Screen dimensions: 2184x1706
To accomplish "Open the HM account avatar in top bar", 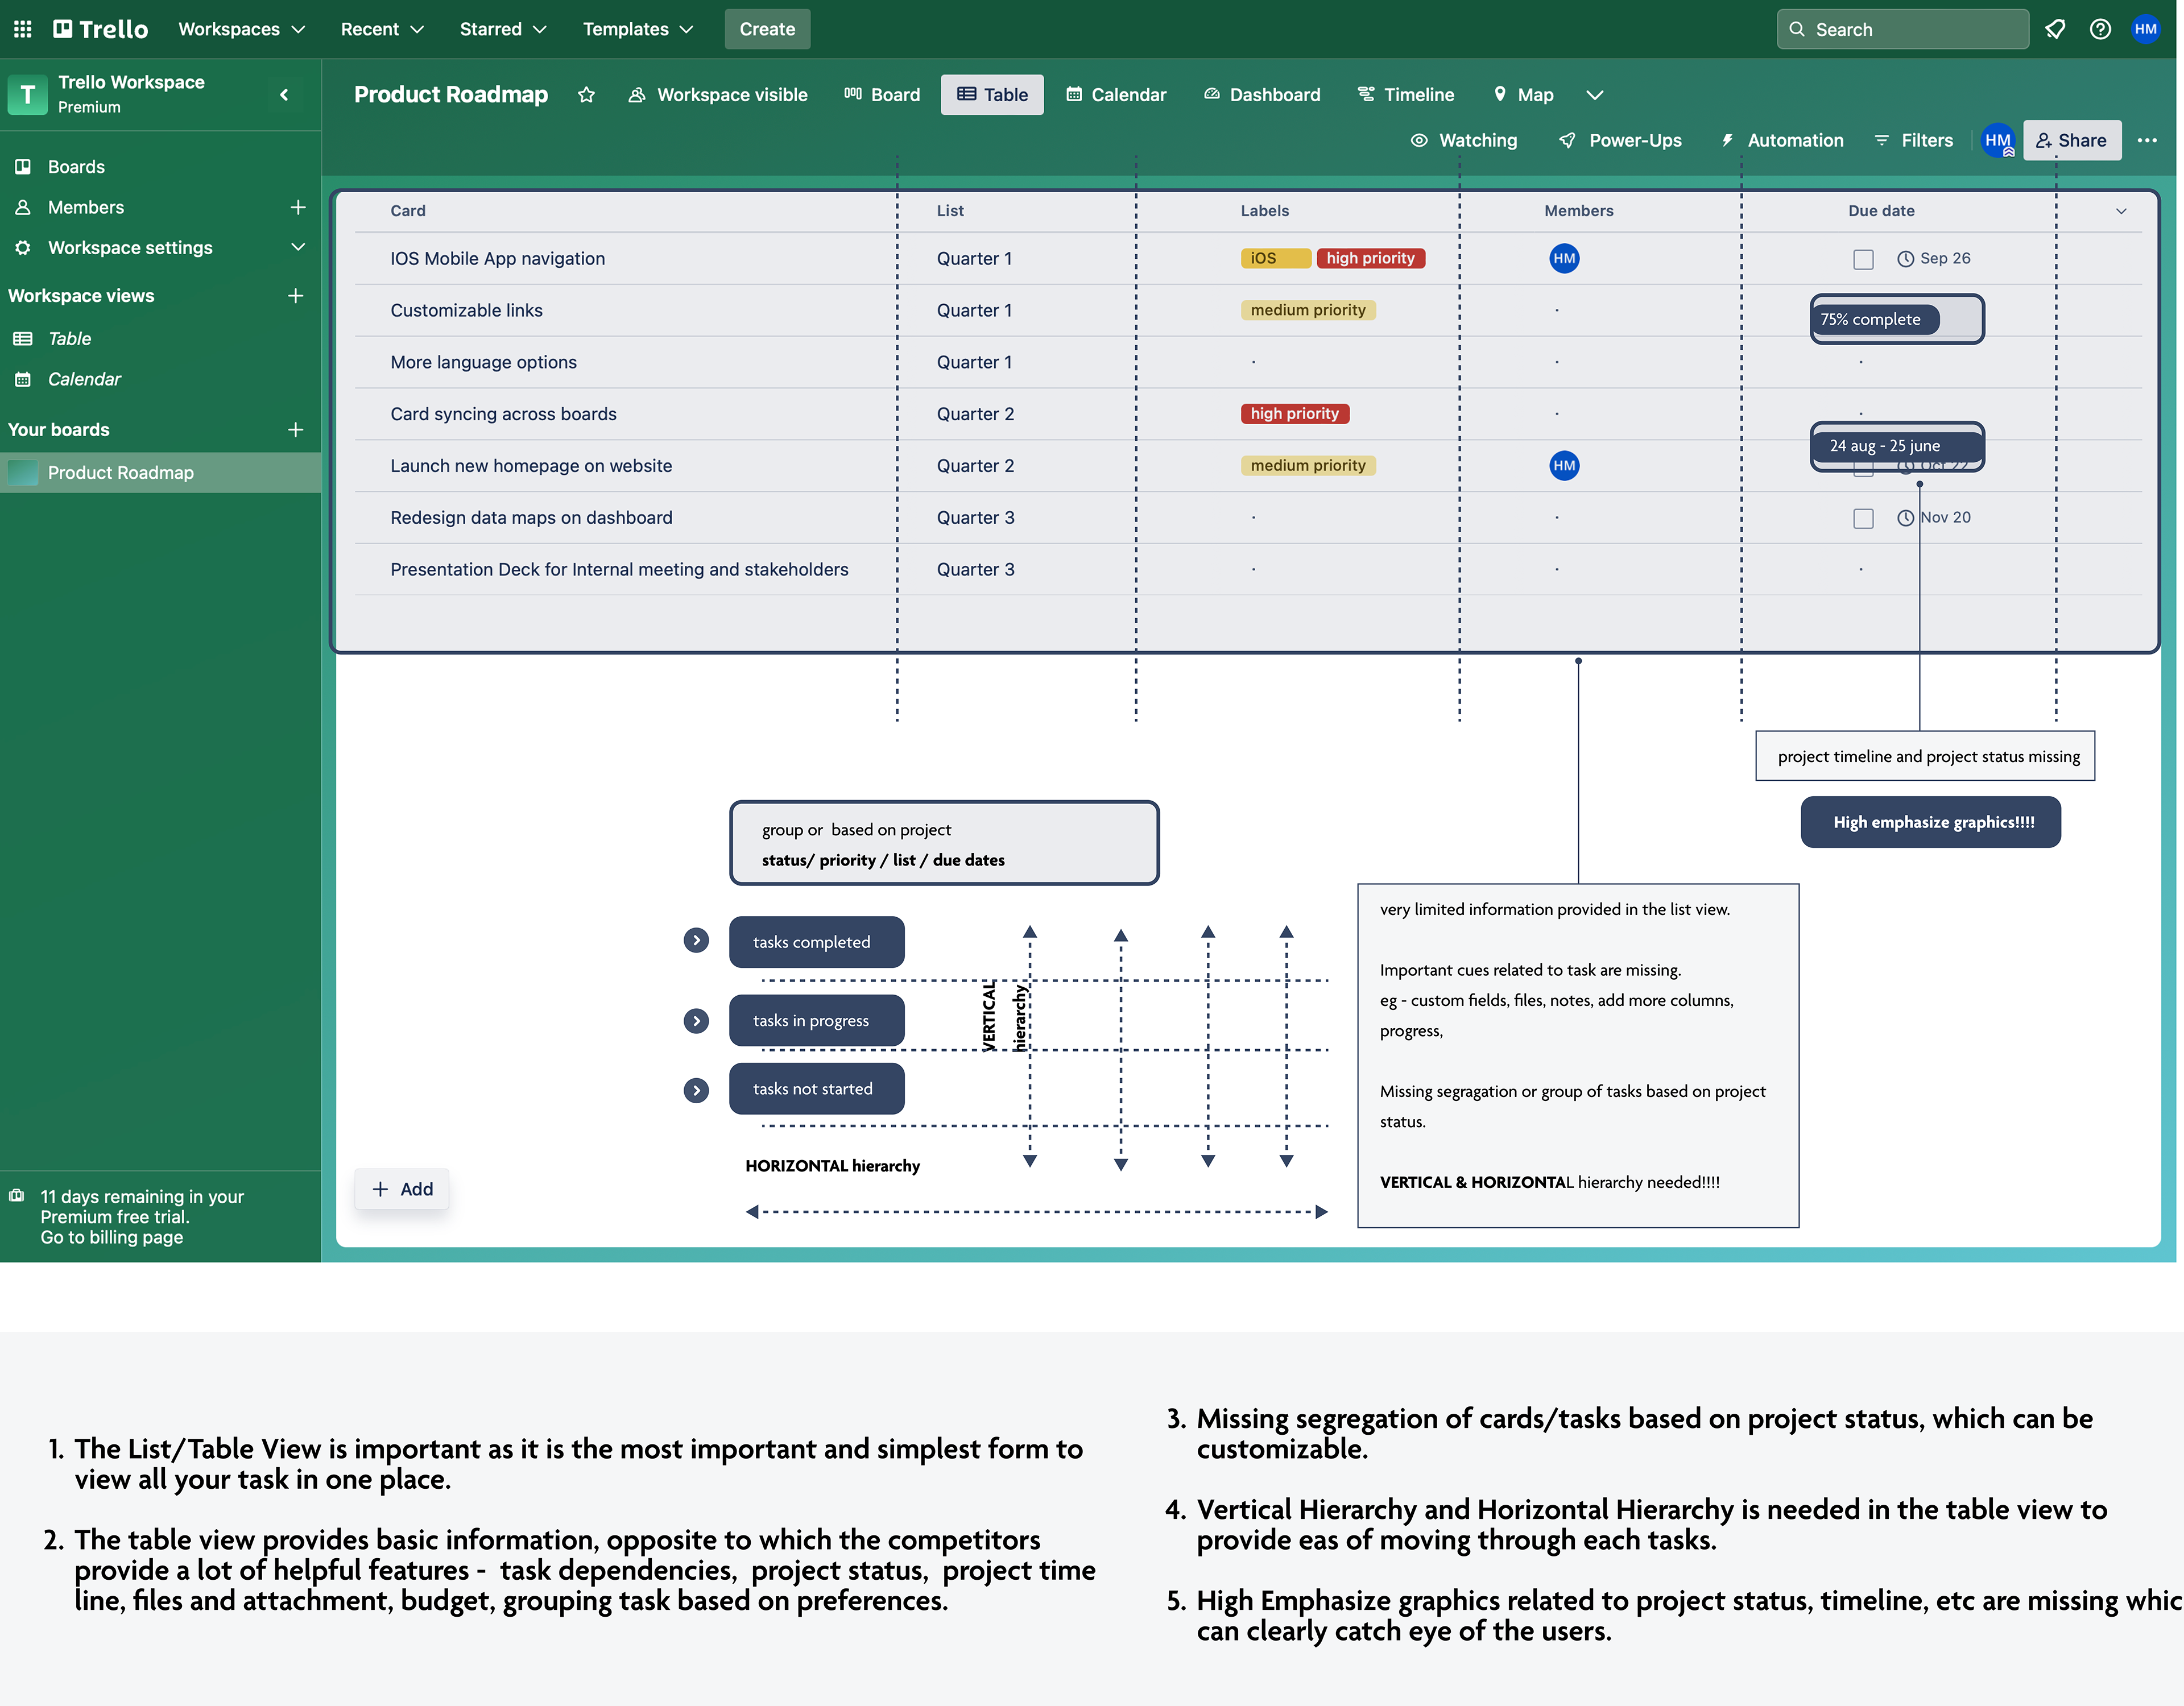I will 2146,29.
